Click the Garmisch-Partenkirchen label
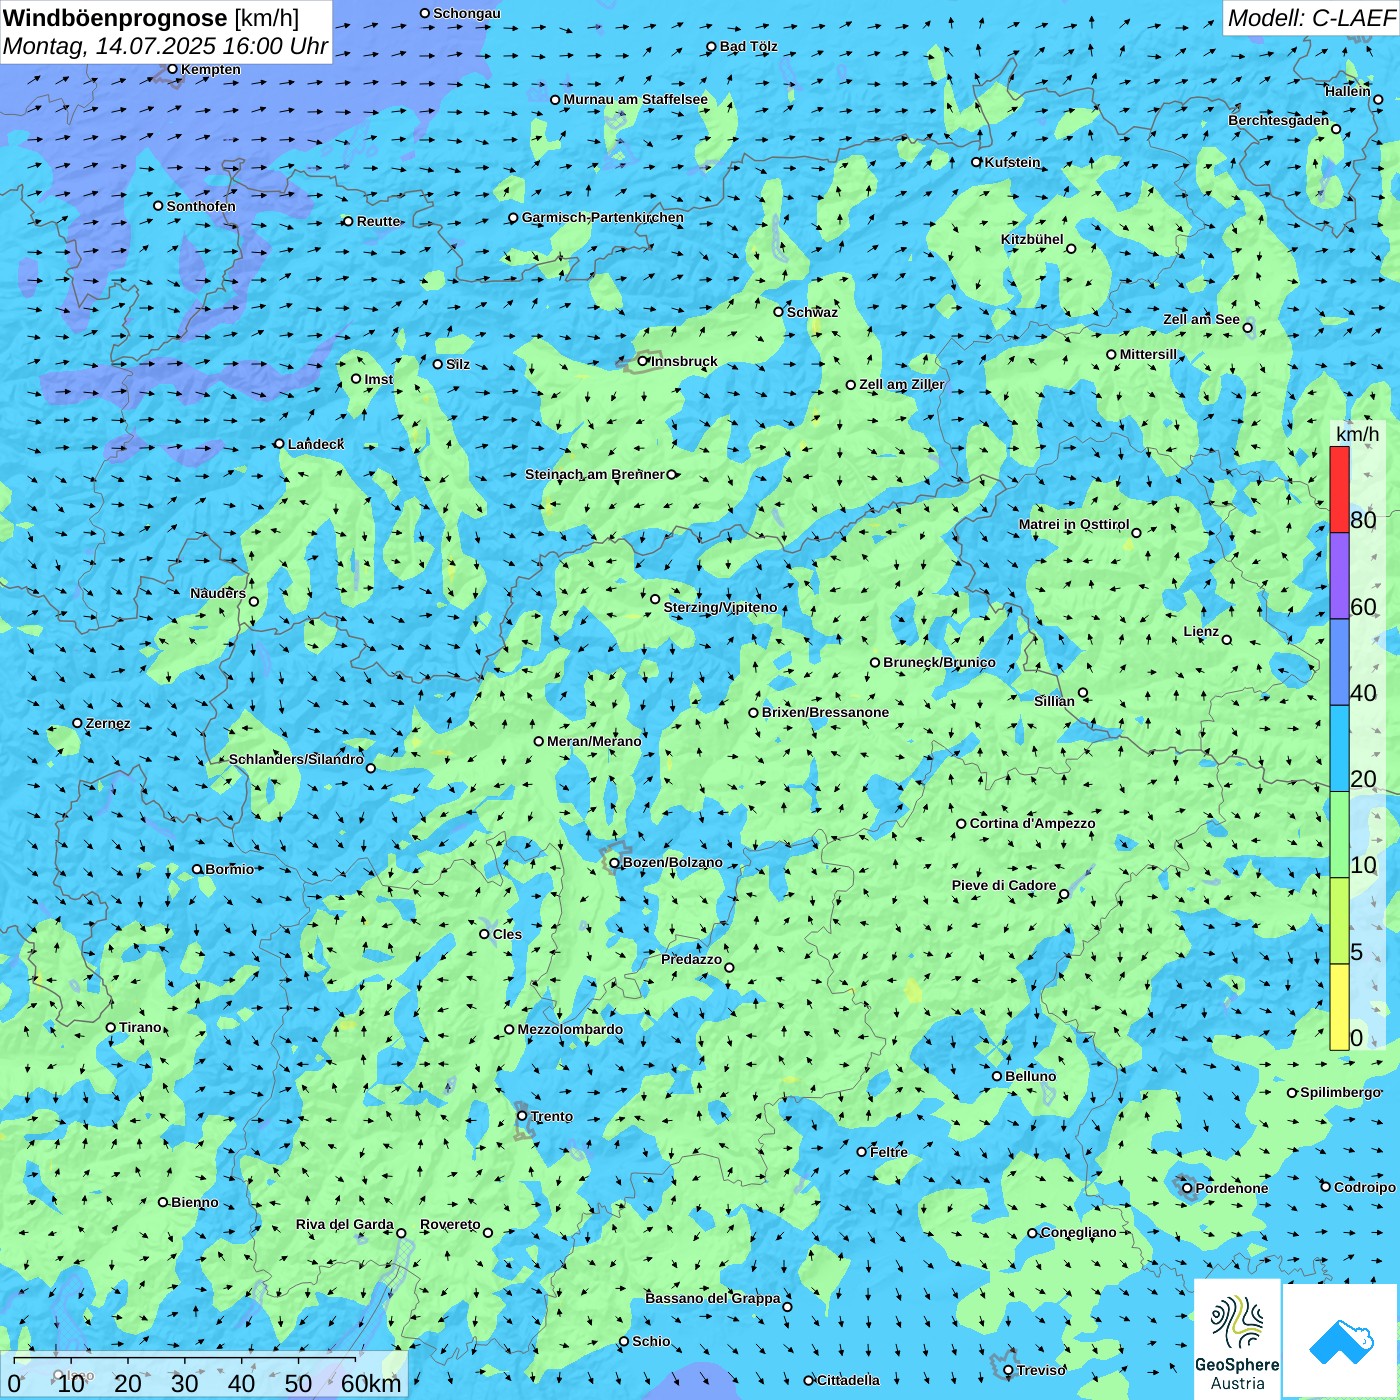 pos(603,217)
